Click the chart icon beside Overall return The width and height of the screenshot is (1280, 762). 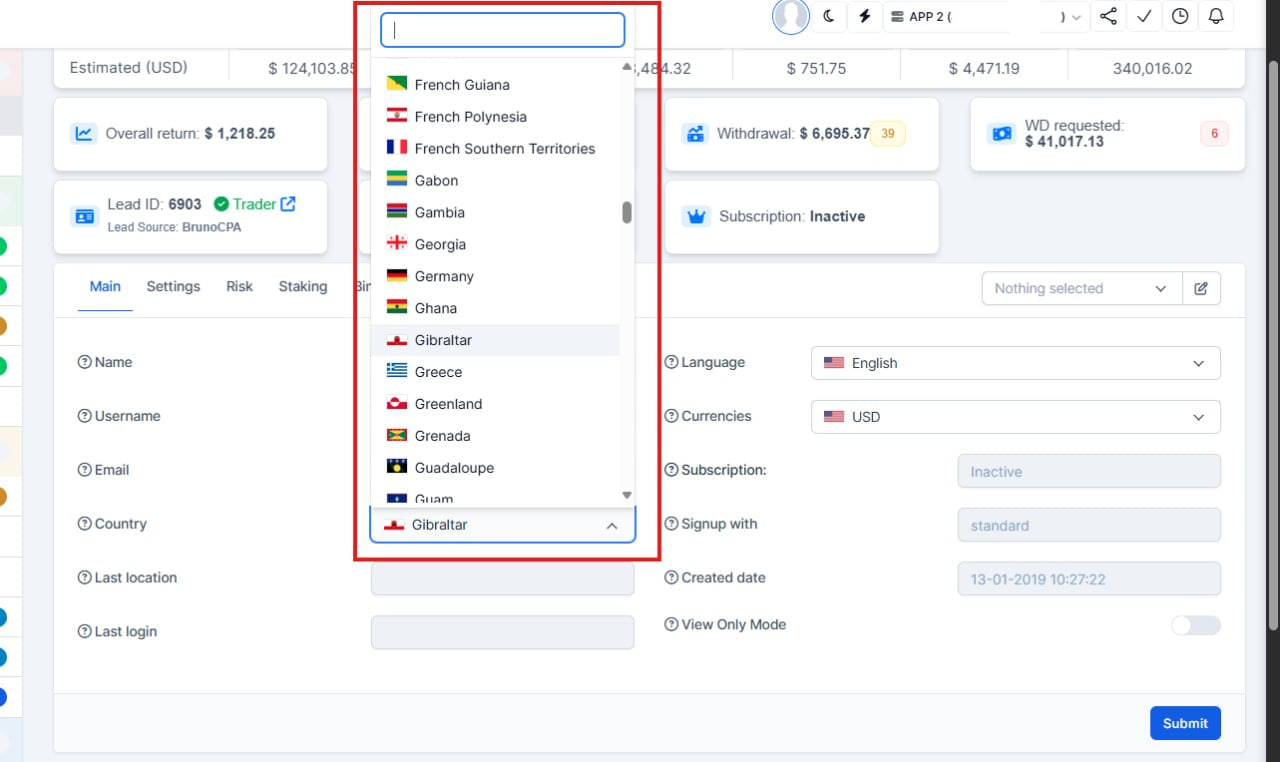pyautogui.click(x=83, y=133)
